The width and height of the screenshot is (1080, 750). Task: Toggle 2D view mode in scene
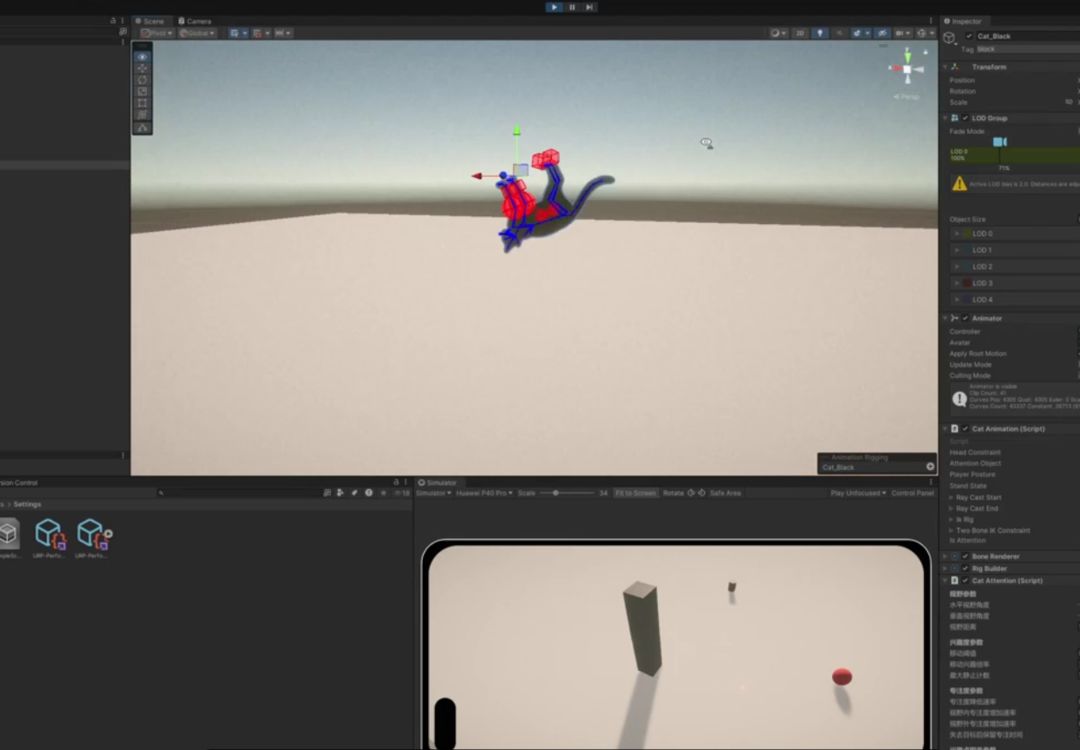pyautogui.click(x=800, y=33)
